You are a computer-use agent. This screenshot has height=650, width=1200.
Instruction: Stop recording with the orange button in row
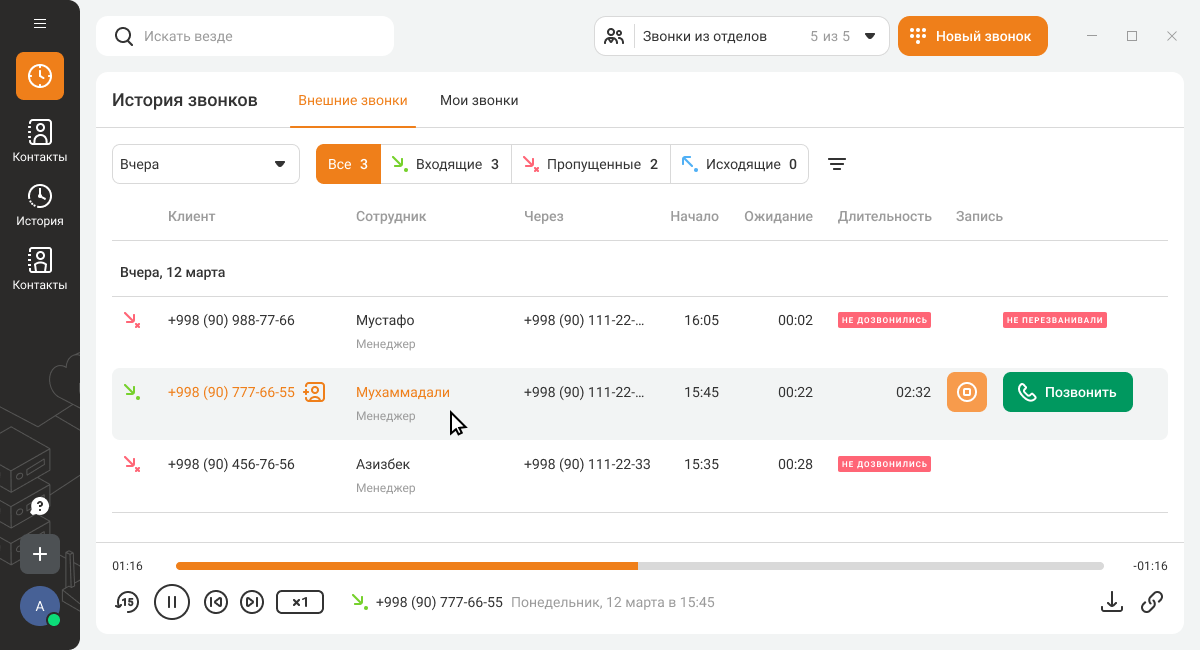967,392
